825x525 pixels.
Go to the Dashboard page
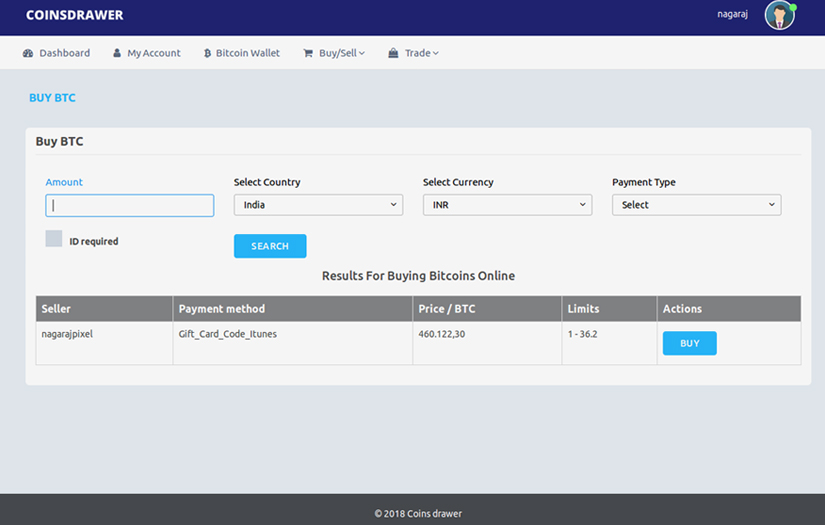pos(56,53)
